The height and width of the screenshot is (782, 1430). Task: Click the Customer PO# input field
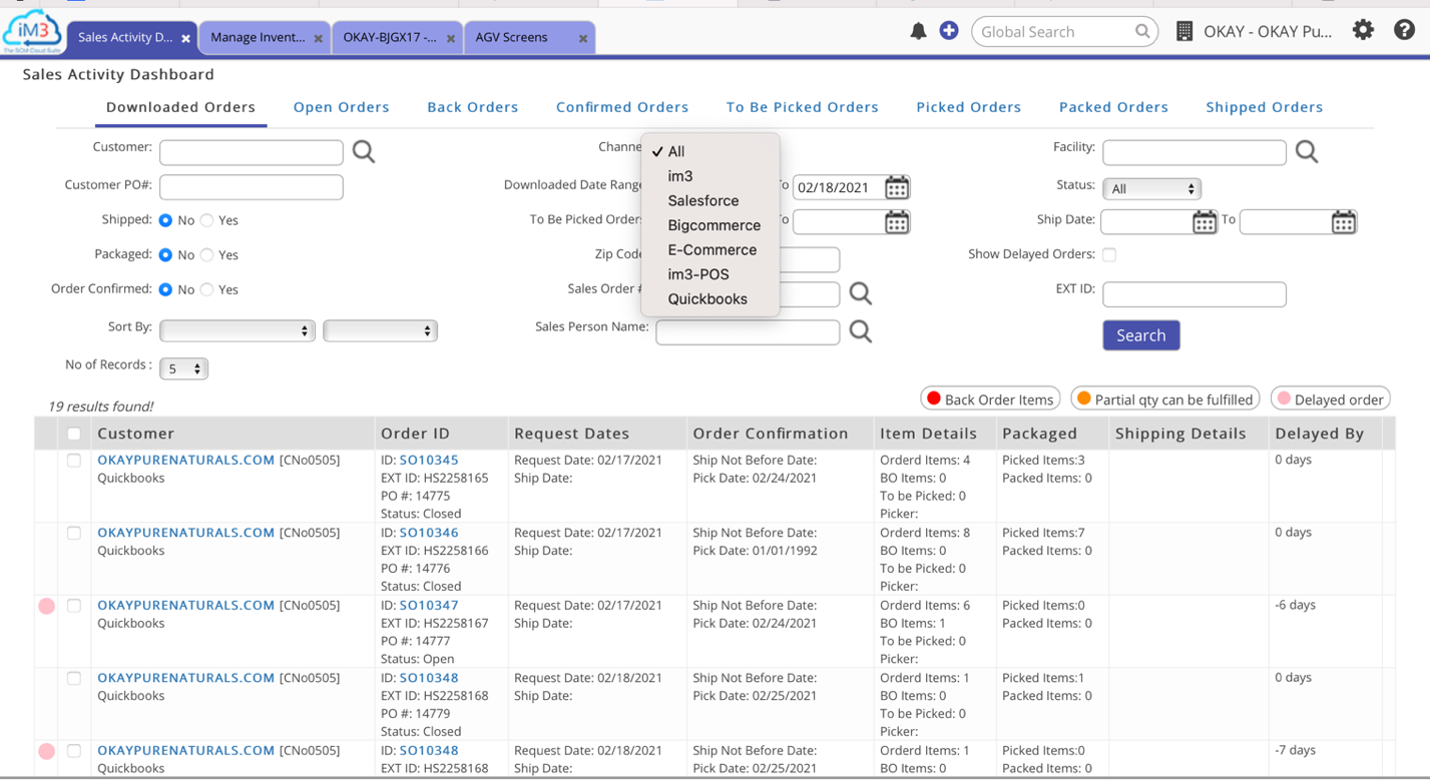pos(251,187)
